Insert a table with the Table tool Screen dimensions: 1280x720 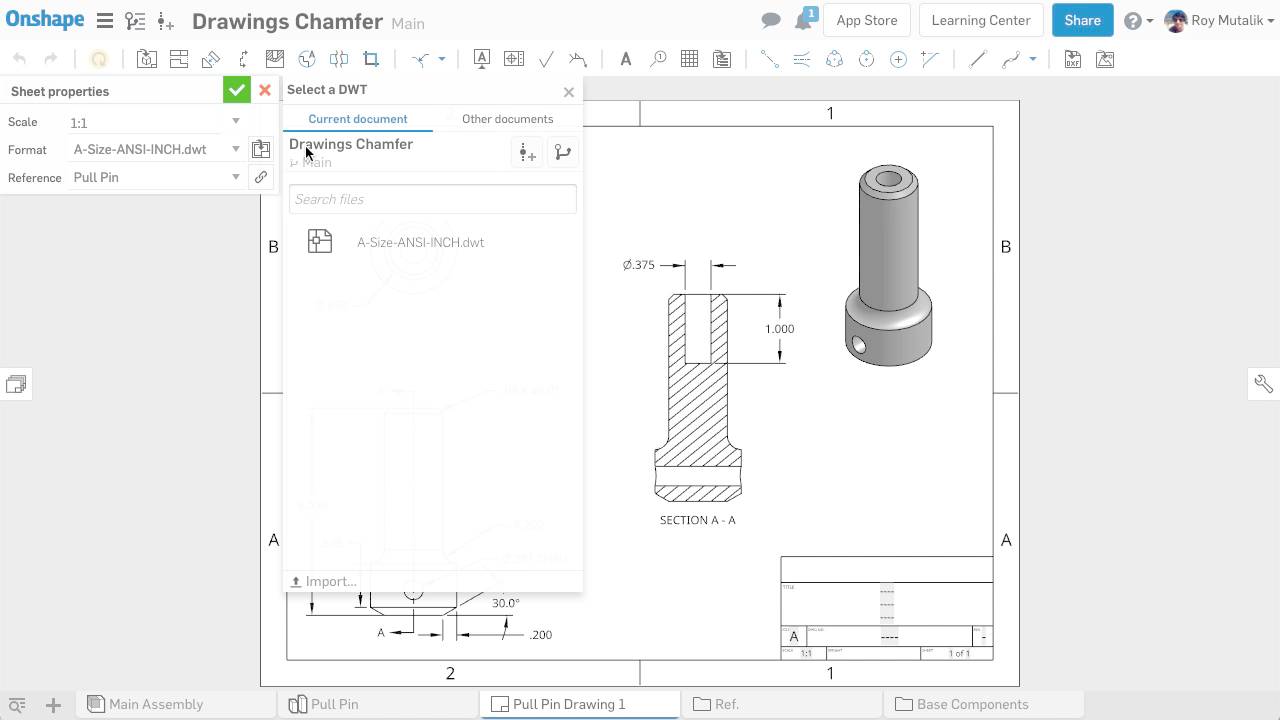(689, 60)
